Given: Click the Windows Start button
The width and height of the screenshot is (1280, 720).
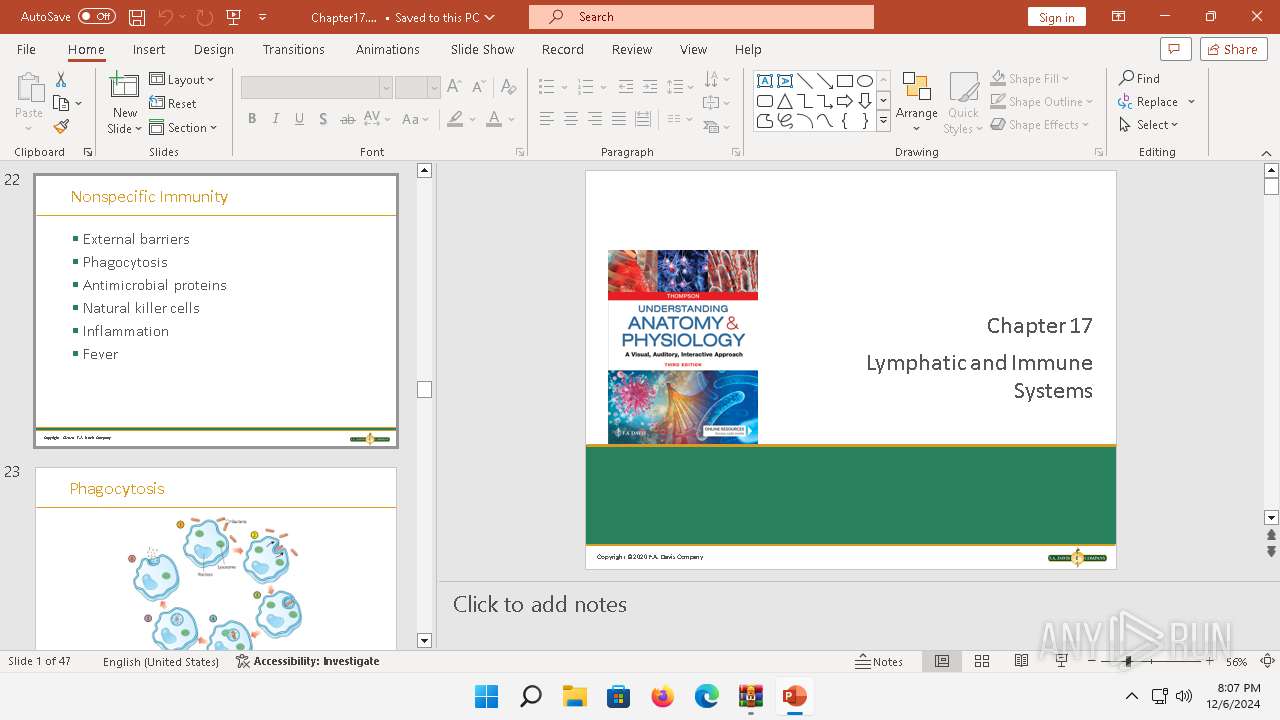Looking at the screenshot, I should (x=487, y=696).
